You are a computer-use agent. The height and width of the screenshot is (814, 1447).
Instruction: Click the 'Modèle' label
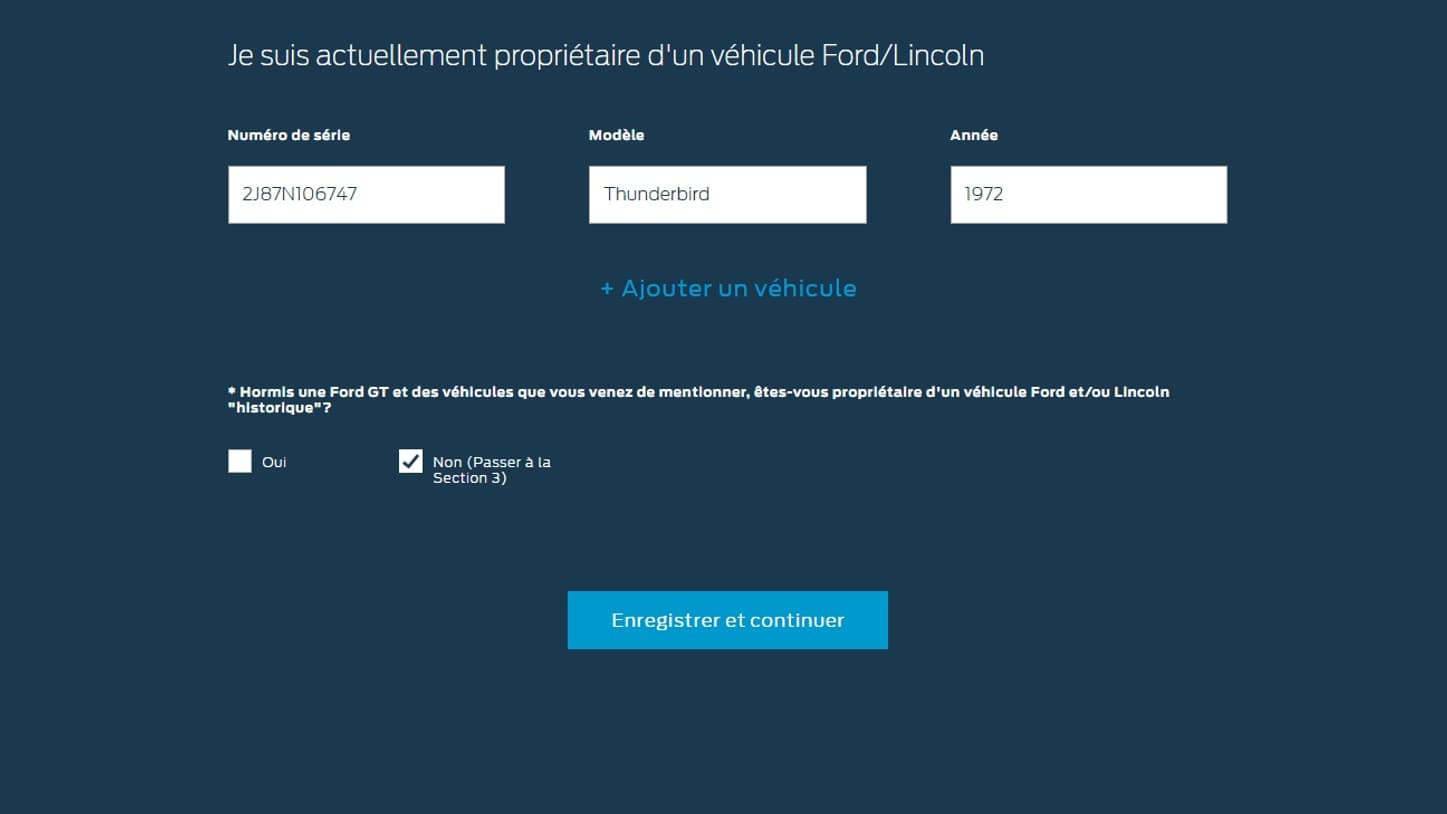coord(617,135)
